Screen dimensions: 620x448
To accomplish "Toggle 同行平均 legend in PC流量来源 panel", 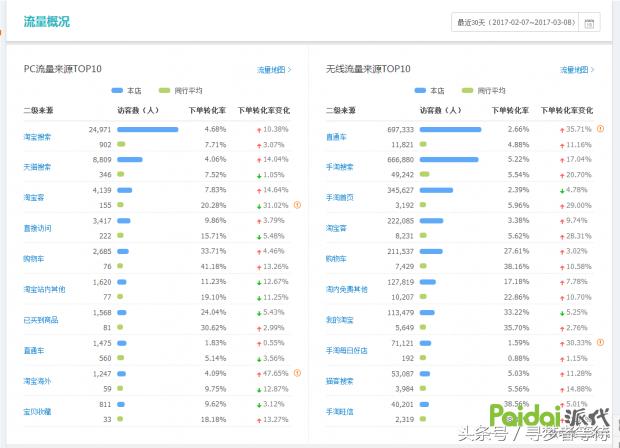I will [x=180, y=91].
